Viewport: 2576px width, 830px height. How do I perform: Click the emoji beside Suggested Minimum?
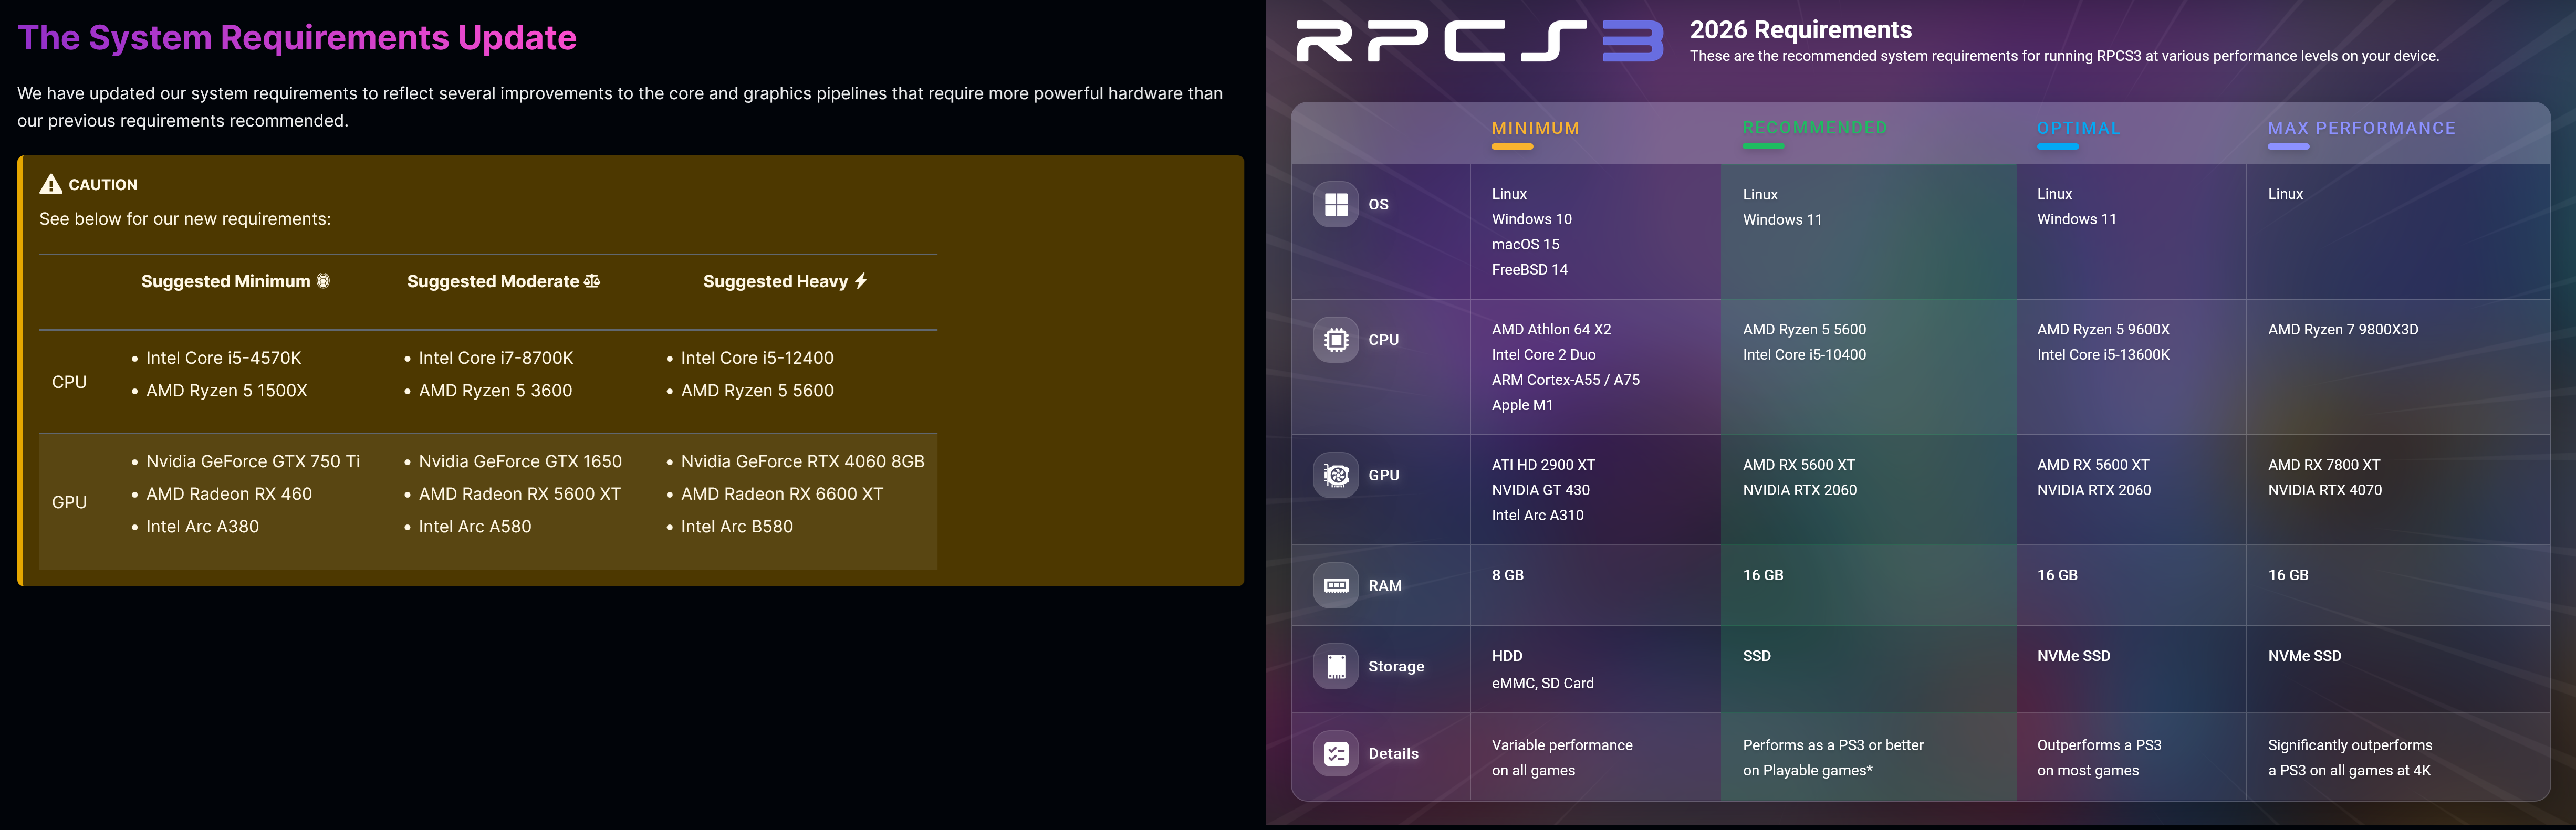[x=323, y=281]
